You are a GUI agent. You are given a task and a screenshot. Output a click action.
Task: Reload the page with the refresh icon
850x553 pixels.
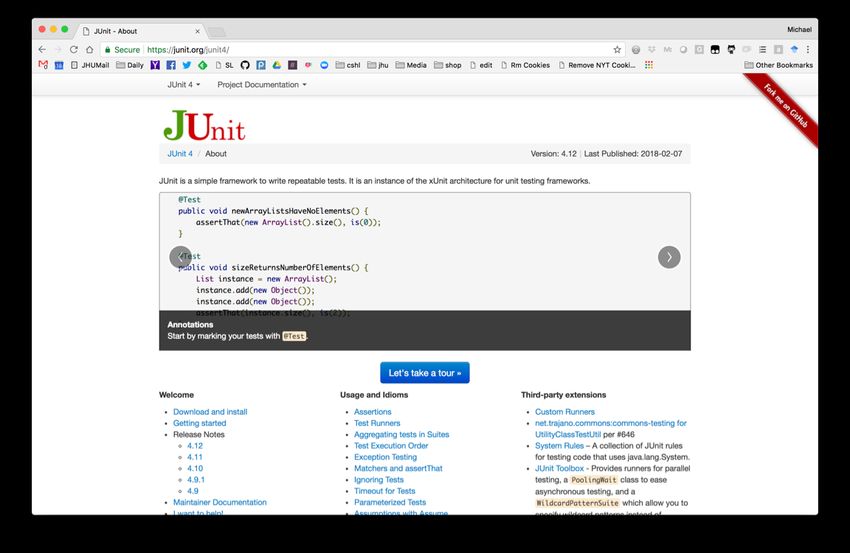(x=74, y=49)
